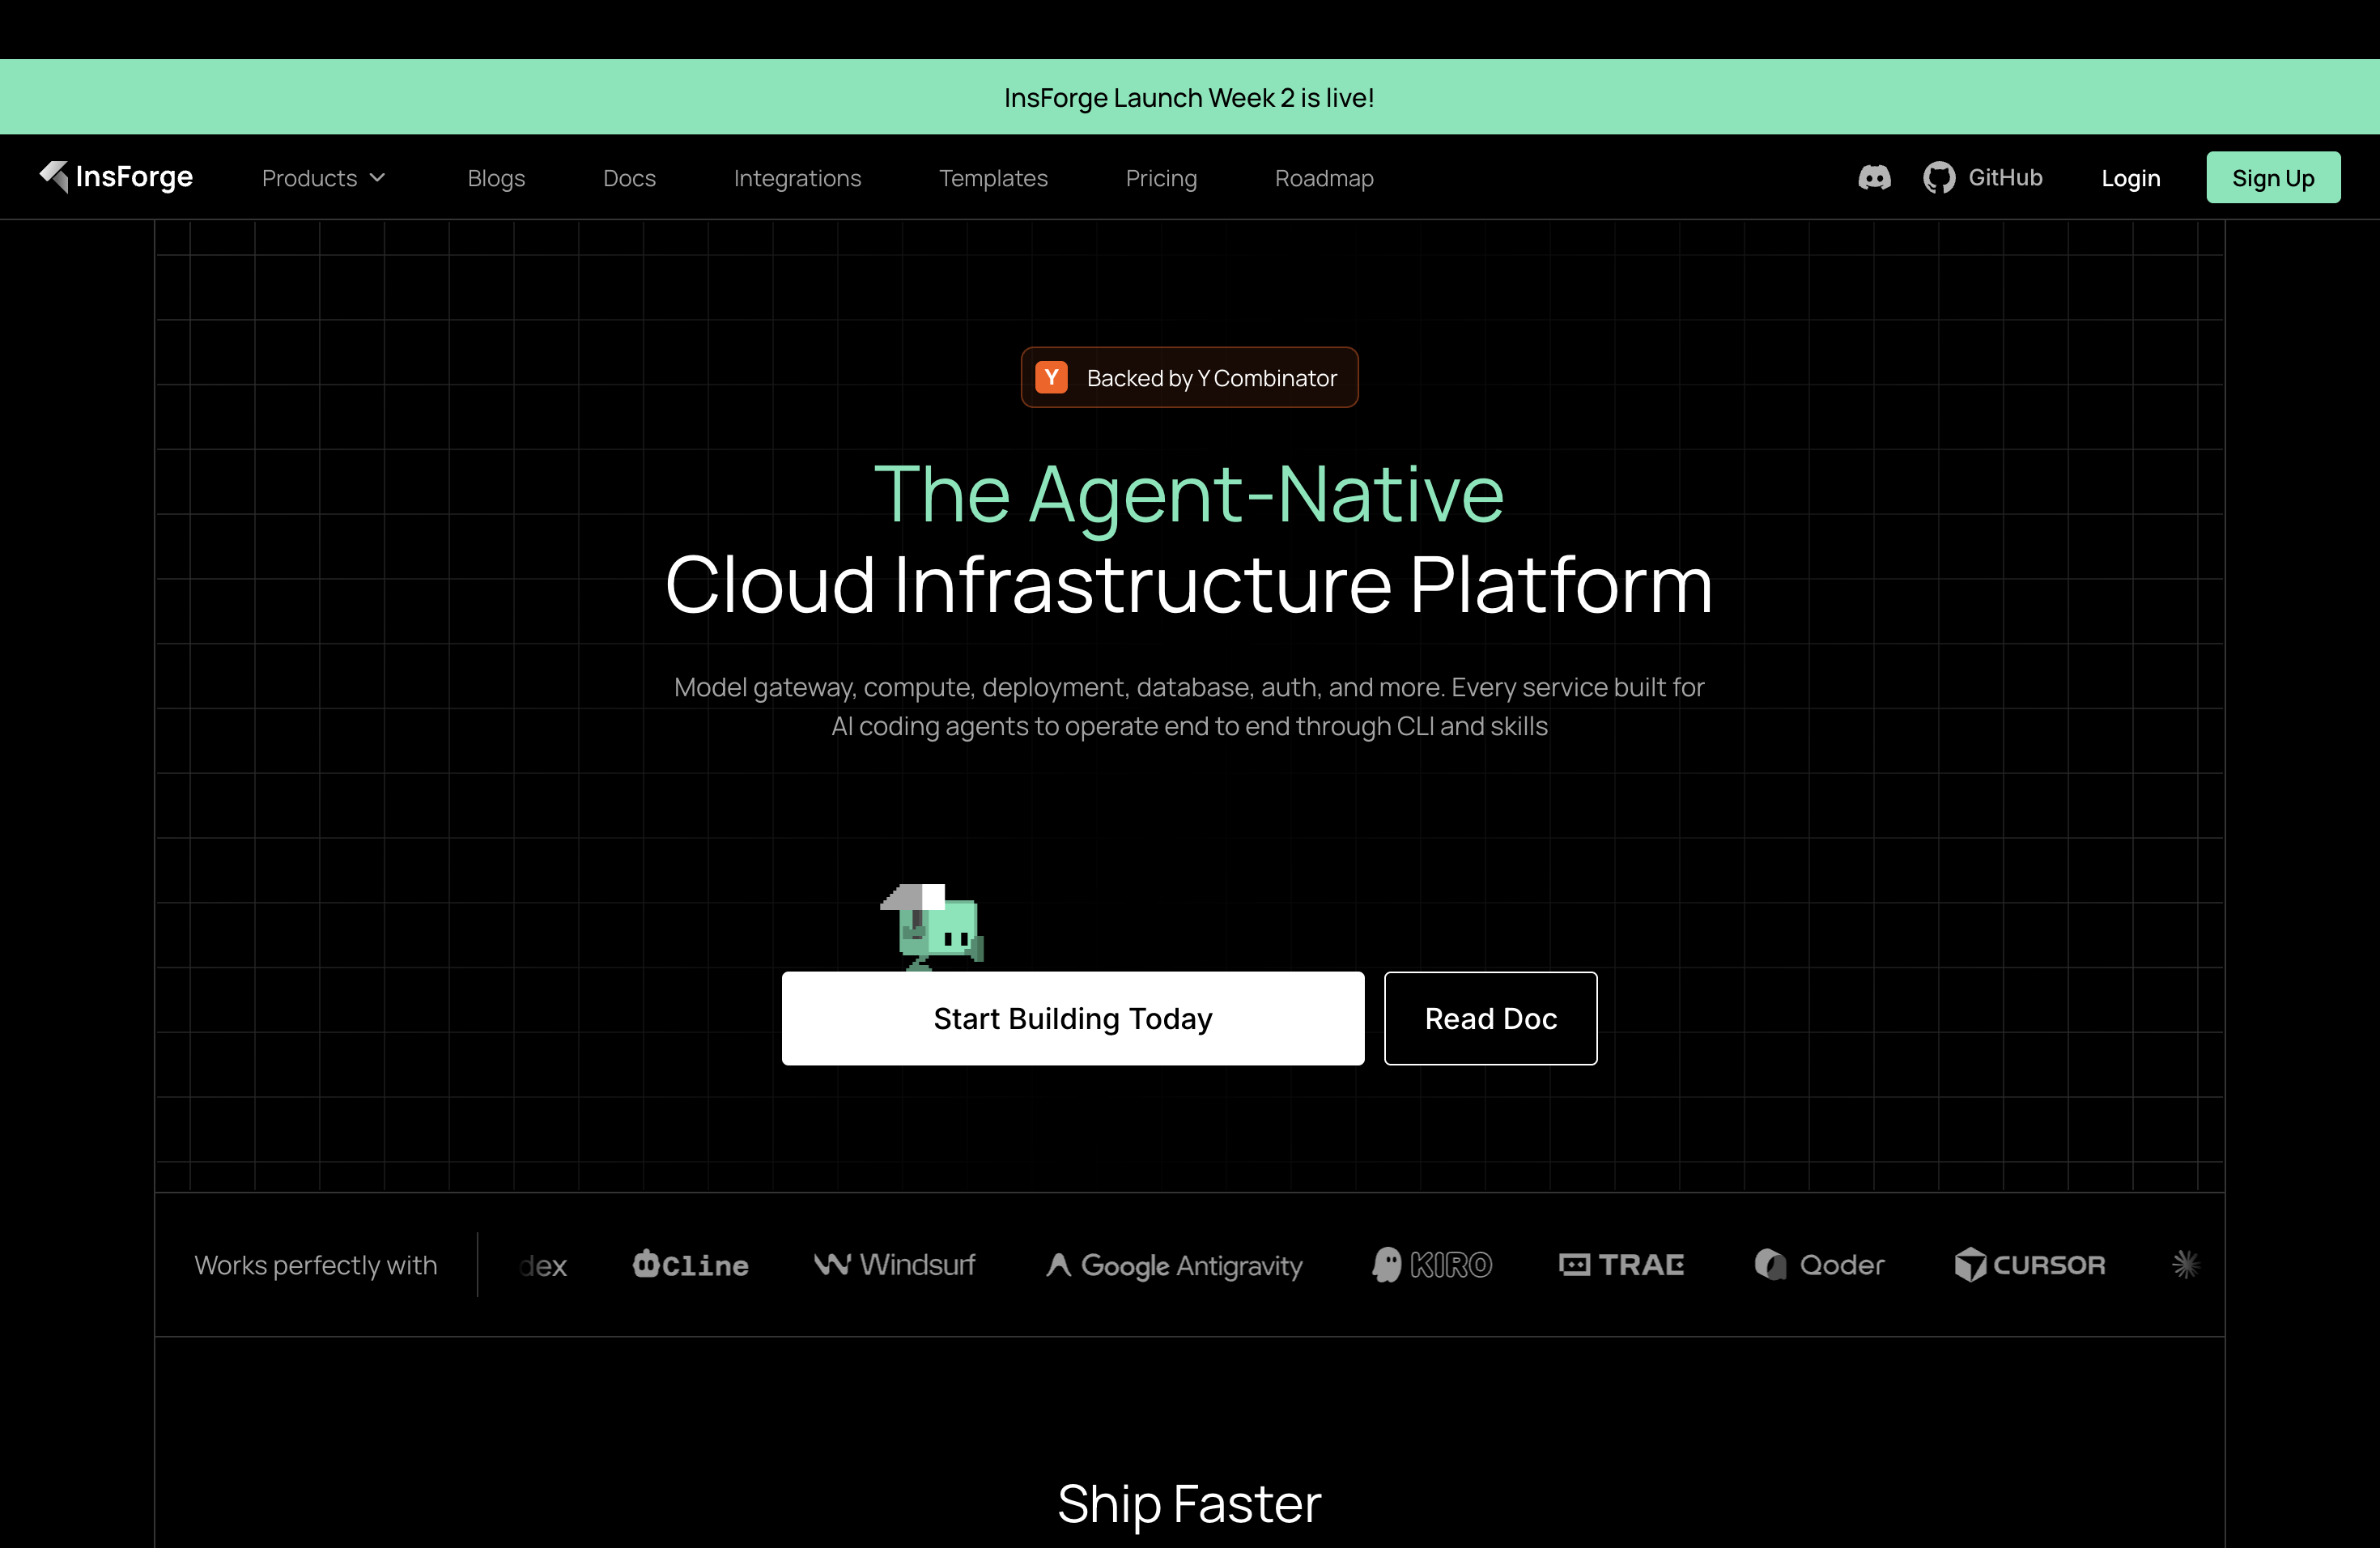Go to the Integrations page
Viewport: 2380px width, 1548px height.
(797, 178)
